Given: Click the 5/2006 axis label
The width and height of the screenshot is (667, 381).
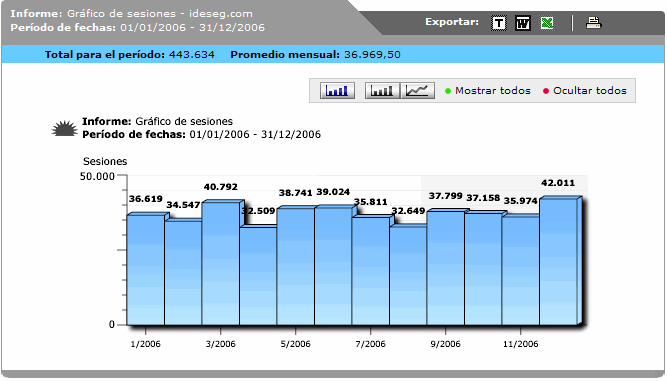Looking at the screenshot, I should coord(296,344).
